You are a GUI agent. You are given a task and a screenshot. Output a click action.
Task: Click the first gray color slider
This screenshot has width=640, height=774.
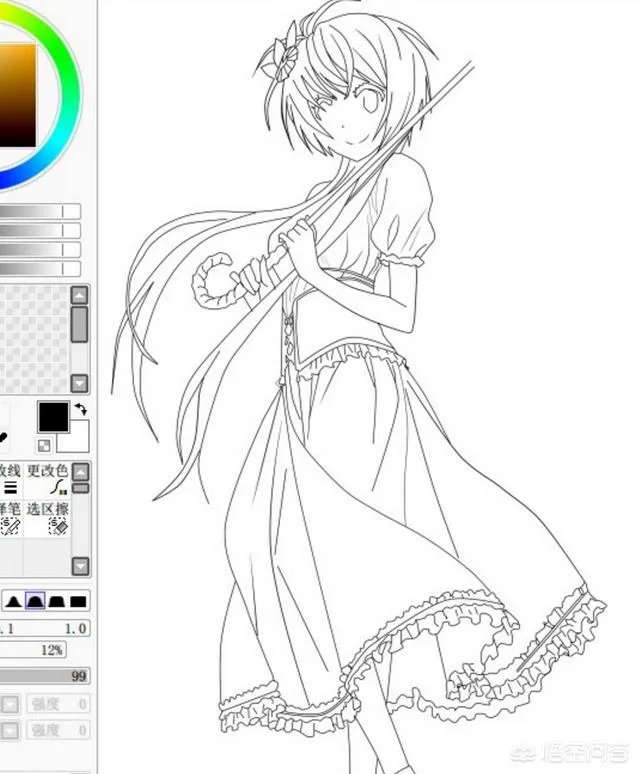tap(39, 212)
